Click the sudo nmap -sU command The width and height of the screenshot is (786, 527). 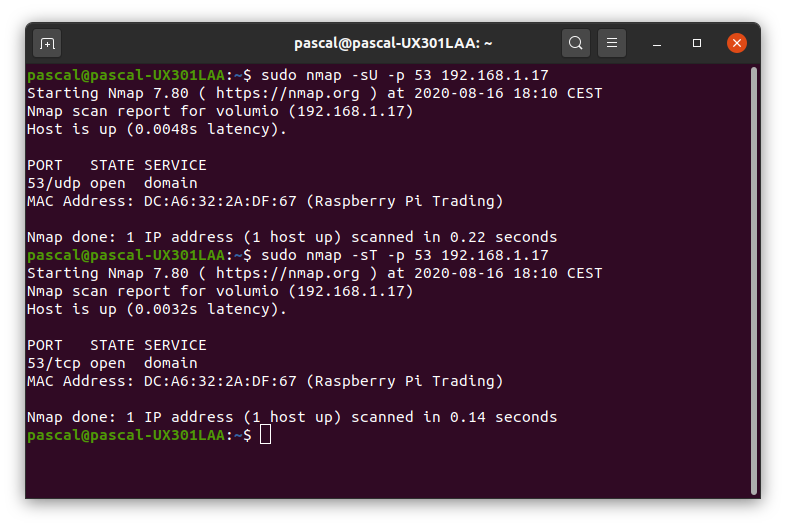405,75
